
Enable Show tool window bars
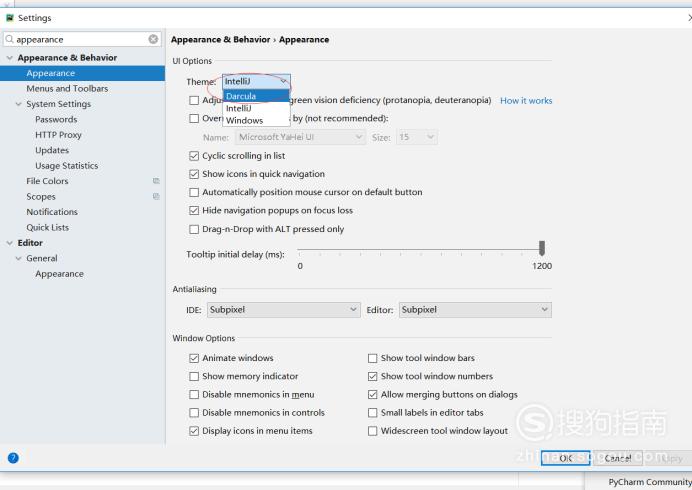tap(372, 358)
